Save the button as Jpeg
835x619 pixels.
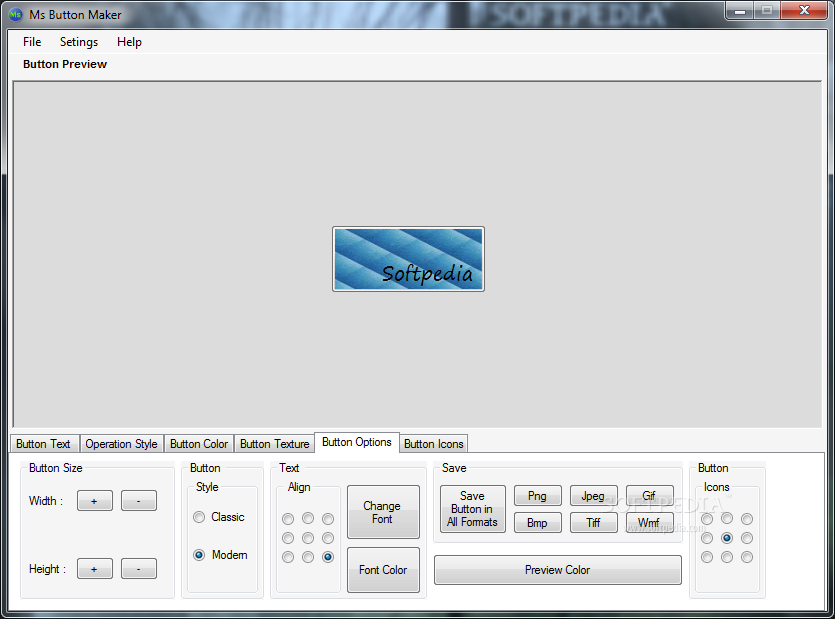tap(594, 496)
